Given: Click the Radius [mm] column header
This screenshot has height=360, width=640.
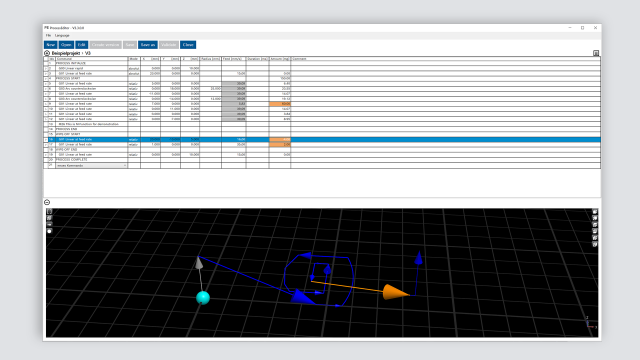Looking at the screenshot, I should click(211, 59).
